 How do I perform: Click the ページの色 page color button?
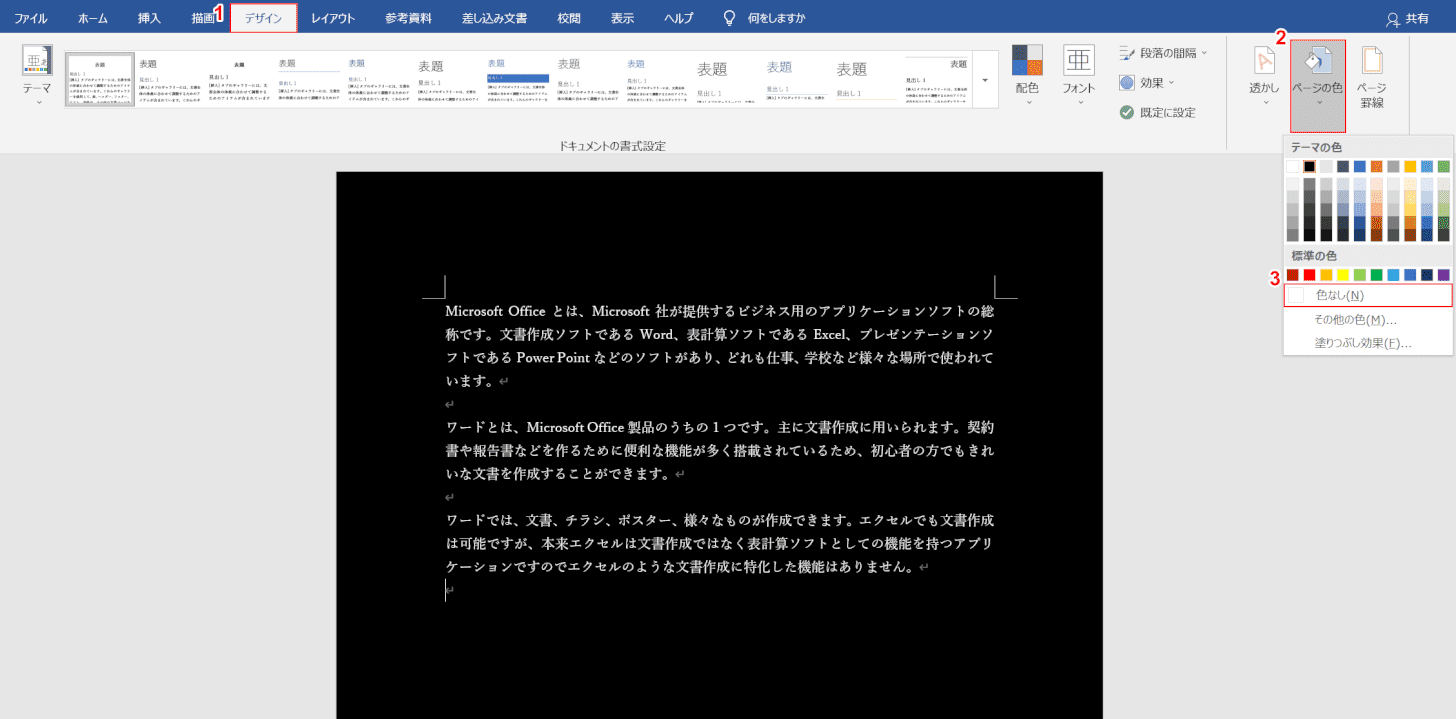[1318, 86]
